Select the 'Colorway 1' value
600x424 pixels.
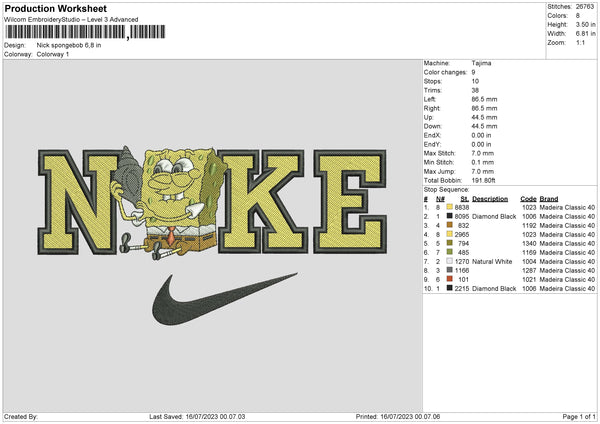click(x=53, y=54)
